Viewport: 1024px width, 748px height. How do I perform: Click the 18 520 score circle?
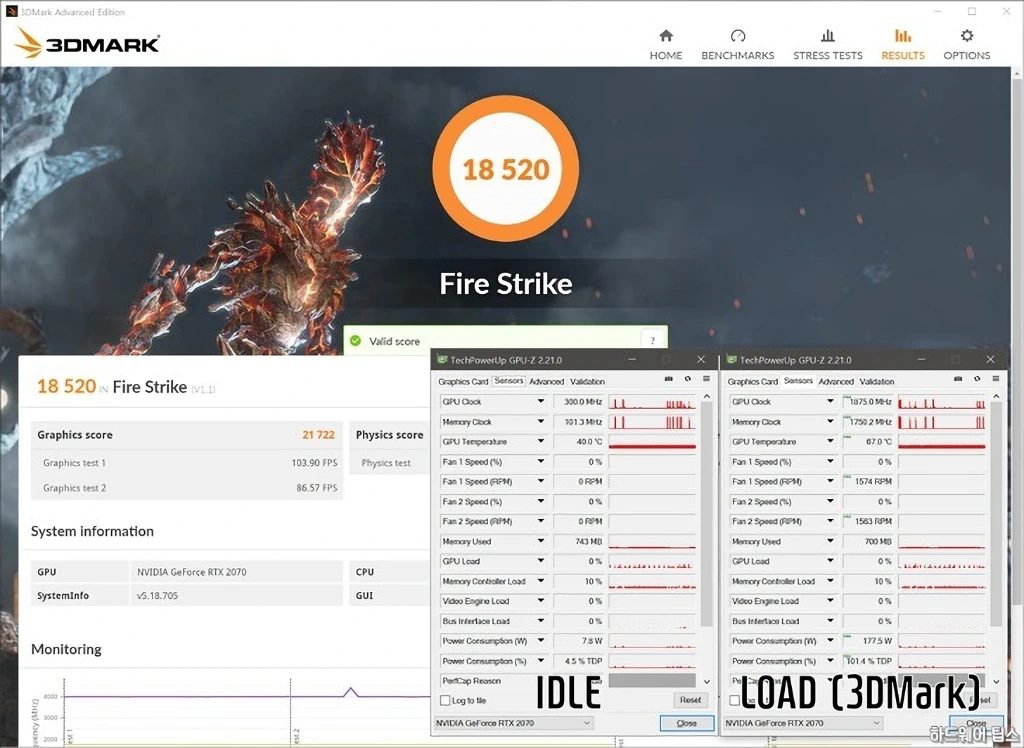[506, 169]
